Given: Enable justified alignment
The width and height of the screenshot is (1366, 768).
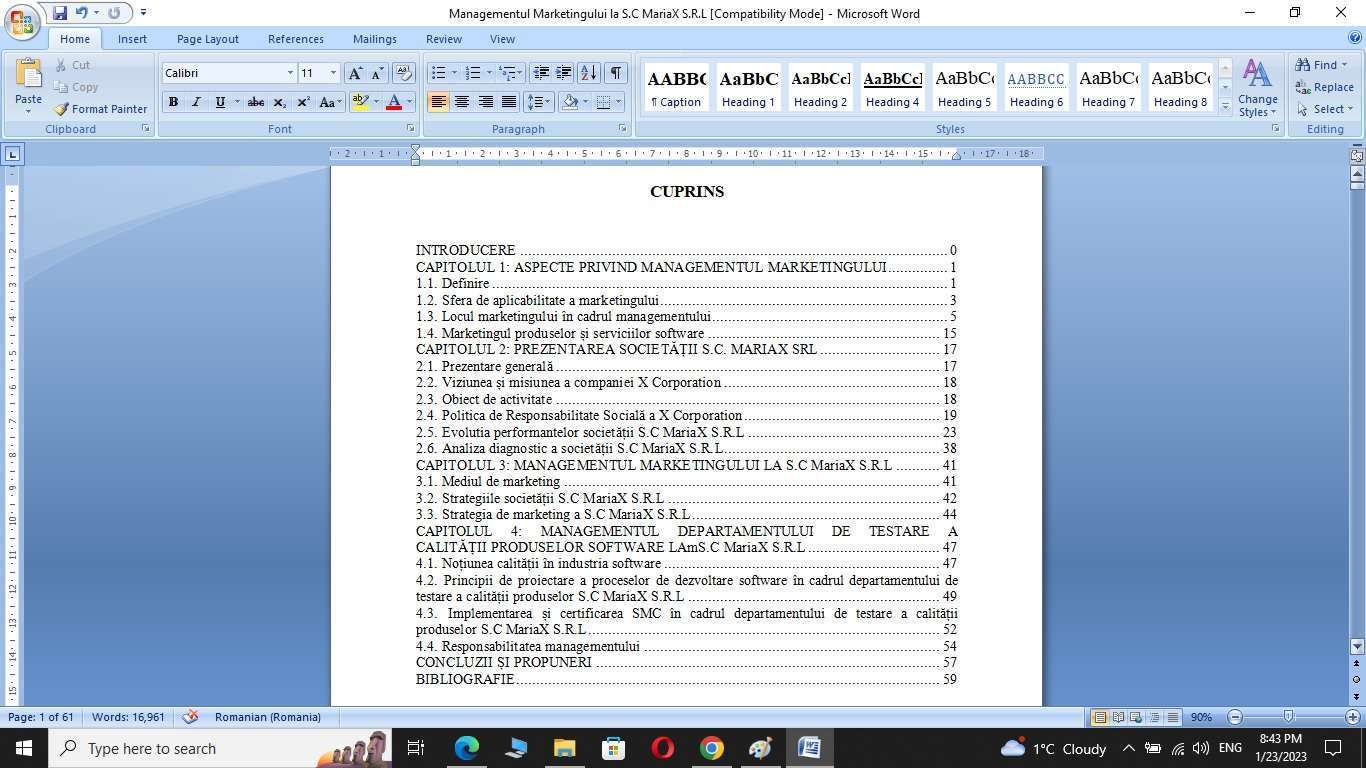Looking at the screenshot, I should 508,102.
